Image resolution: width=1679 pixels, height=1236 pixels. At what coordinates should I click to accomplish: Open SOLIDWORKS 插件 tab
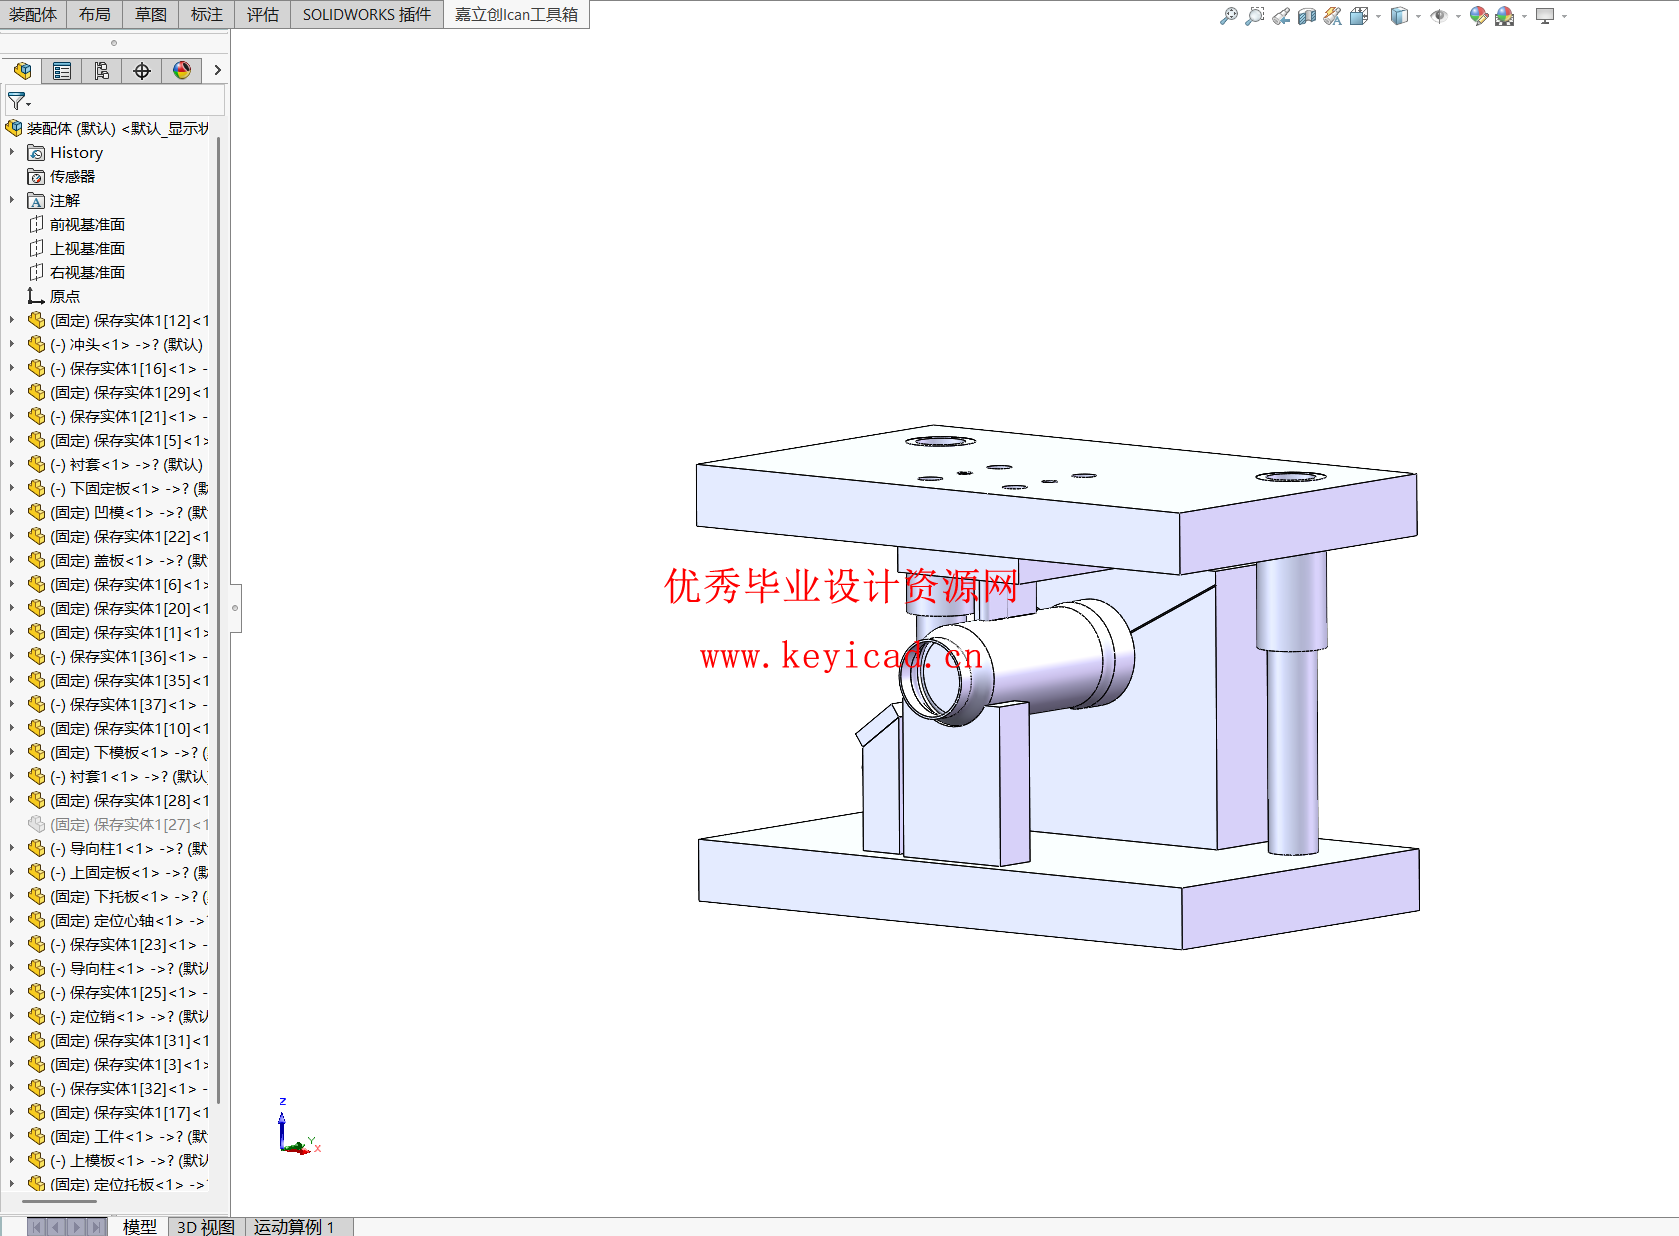click(367, 15)
